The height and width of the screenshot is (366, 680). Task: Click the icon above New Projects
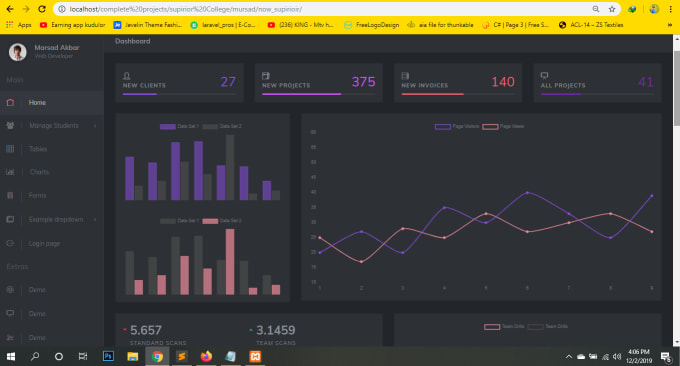tap(266, 76)
